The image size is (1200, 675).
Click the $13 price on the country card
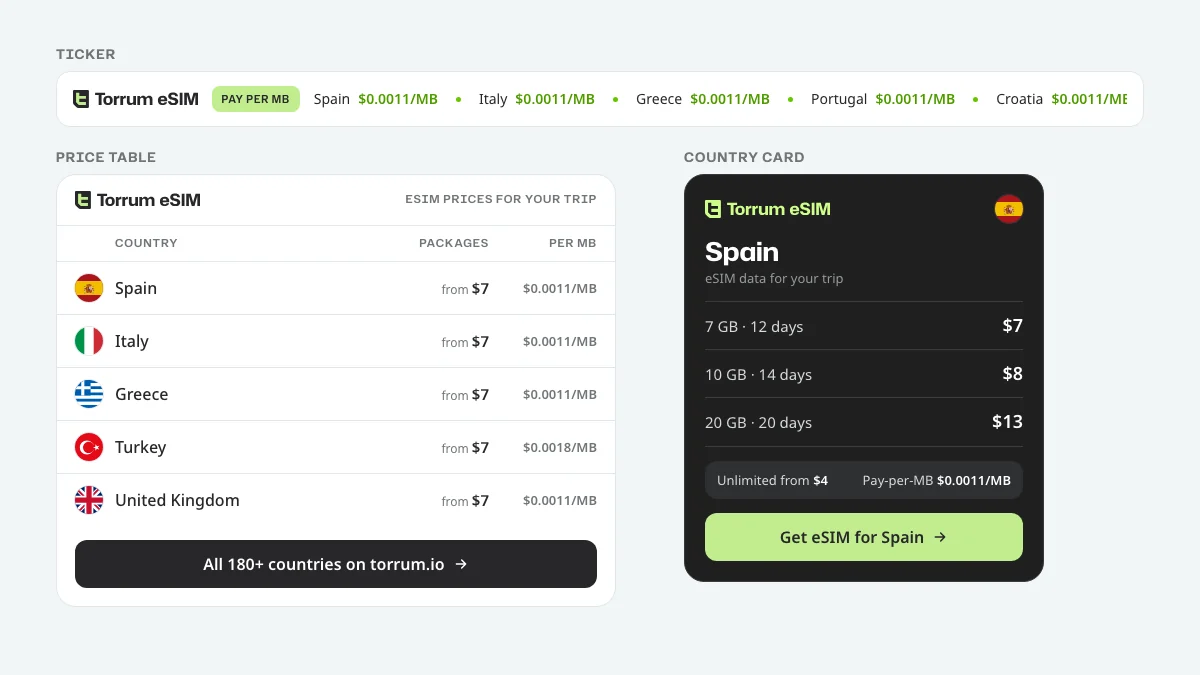click(x=1007, y=422)
